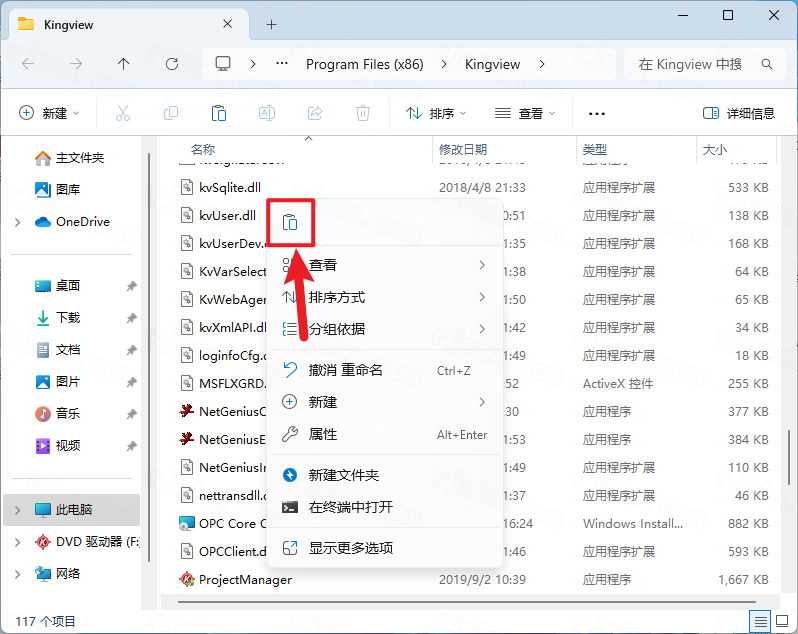The height and width of the screenshot is (634, 798).
Task: Open 桌面 quick access folder
Action: [x=58, y=286]
